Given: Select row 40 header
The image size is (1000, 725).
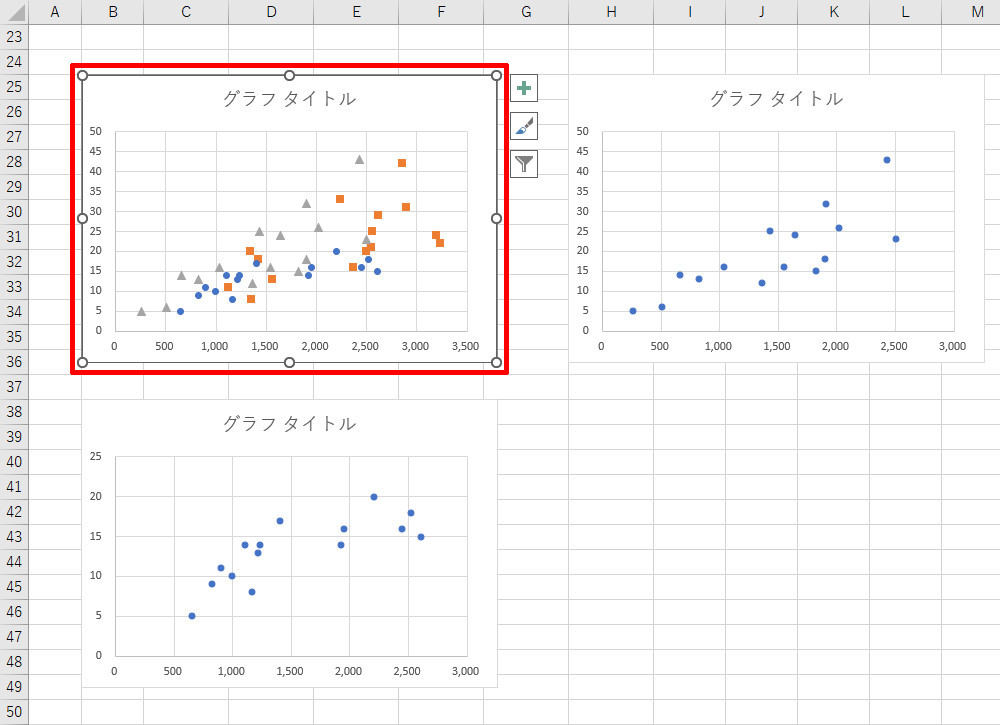Looking at the screenshot, I should (14, 462).
